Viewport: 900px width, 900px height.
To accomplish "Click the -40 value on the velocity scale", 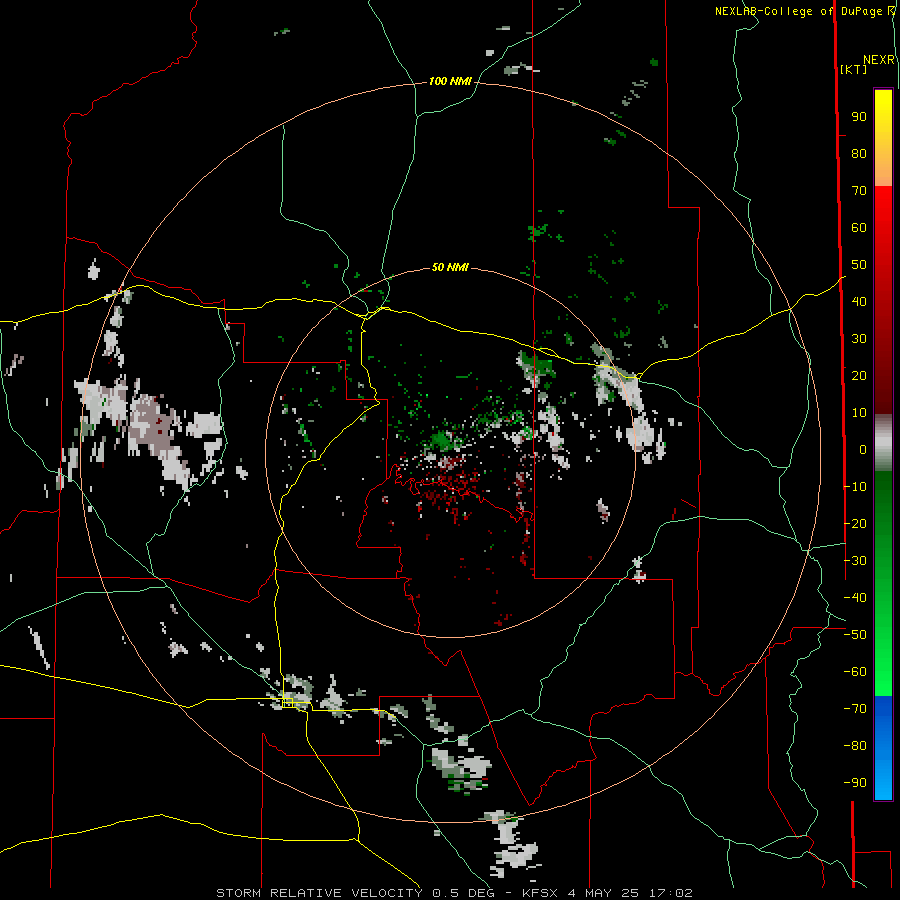I will point(855,598).
